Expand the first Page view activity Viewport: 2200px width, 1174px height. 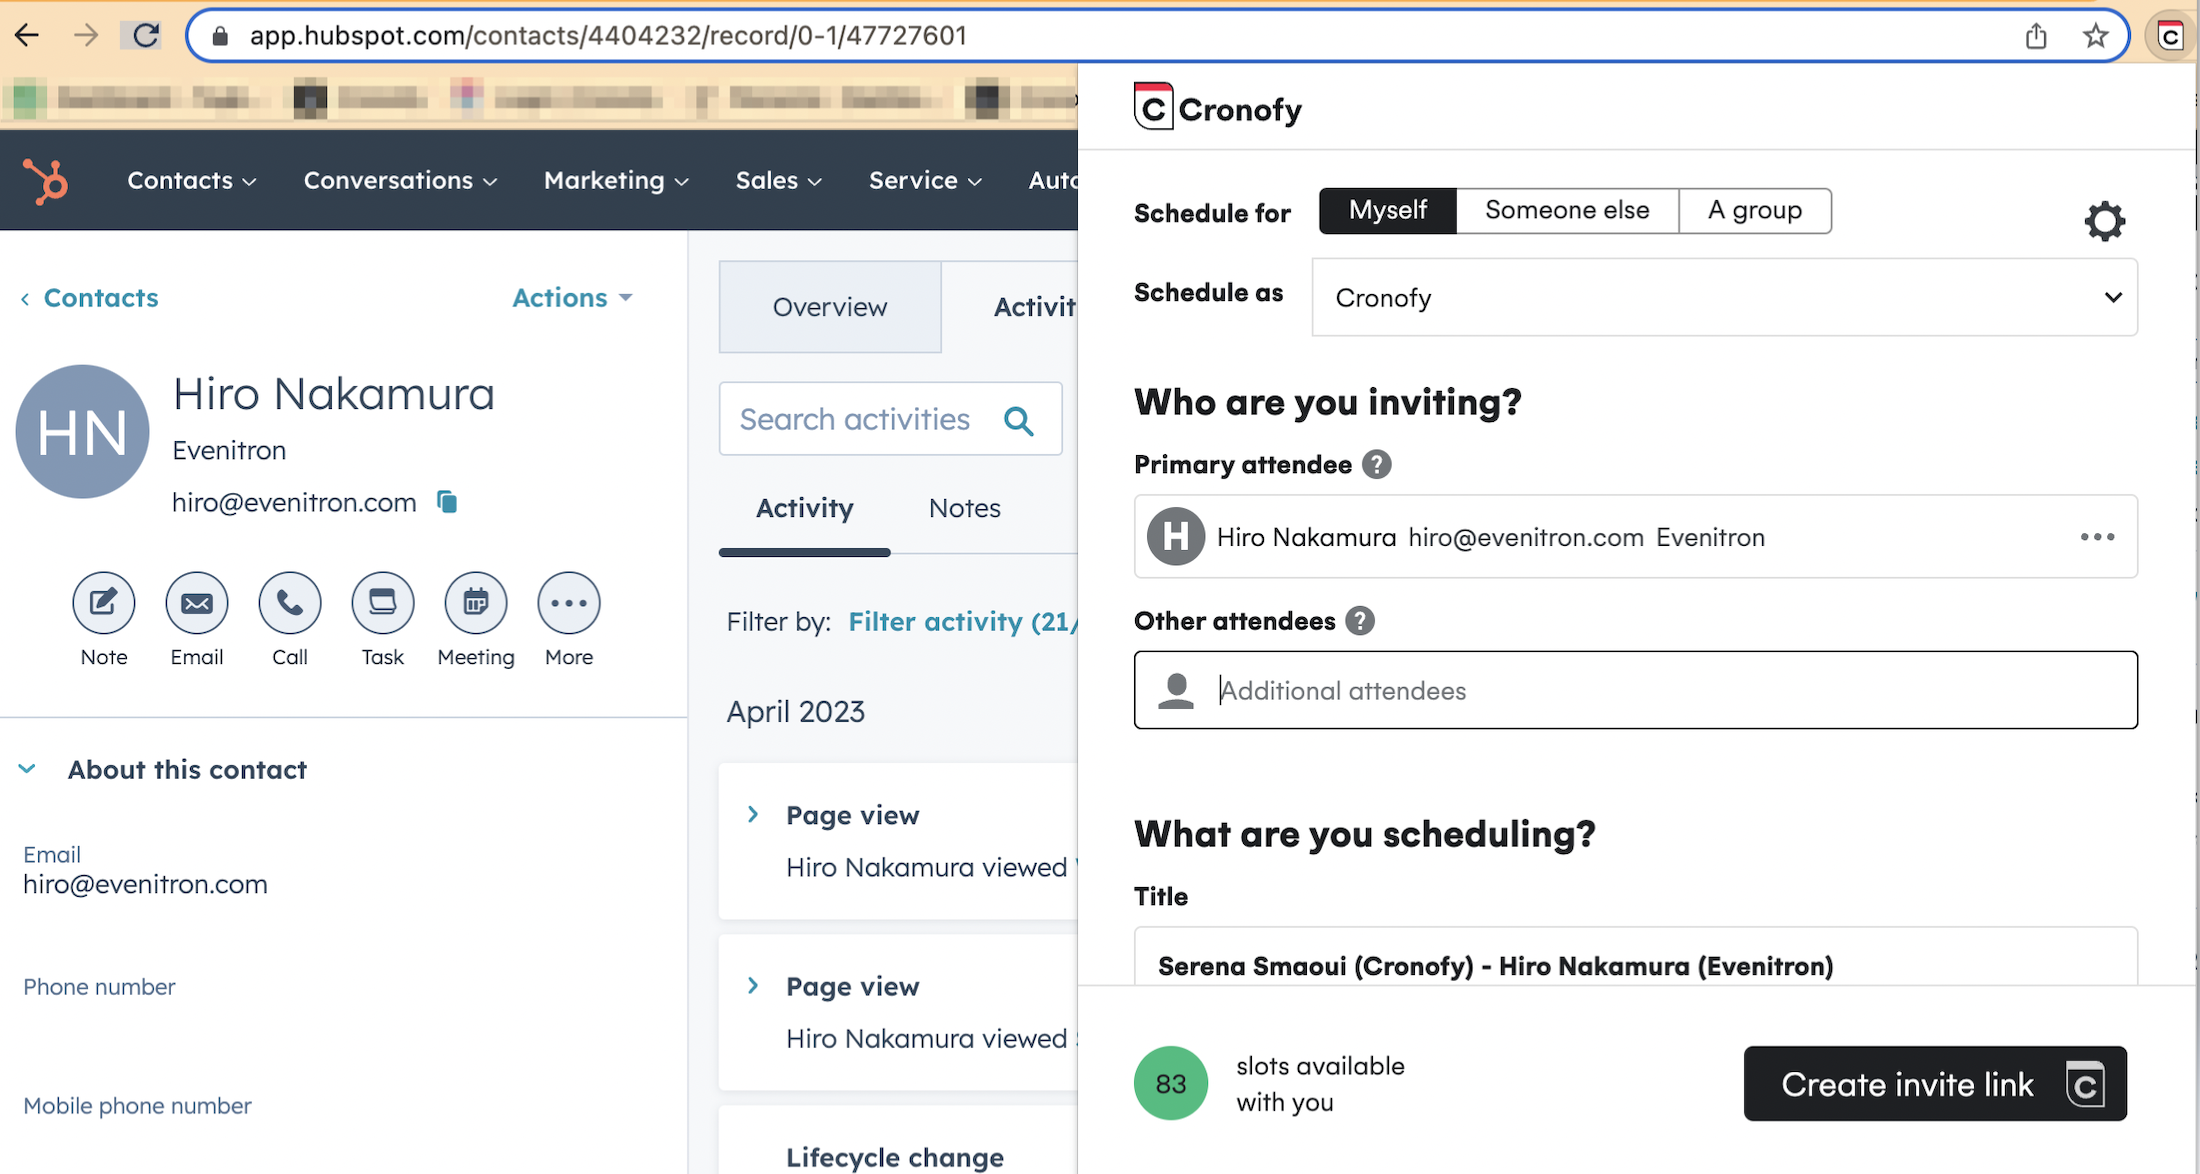point(753,815)
